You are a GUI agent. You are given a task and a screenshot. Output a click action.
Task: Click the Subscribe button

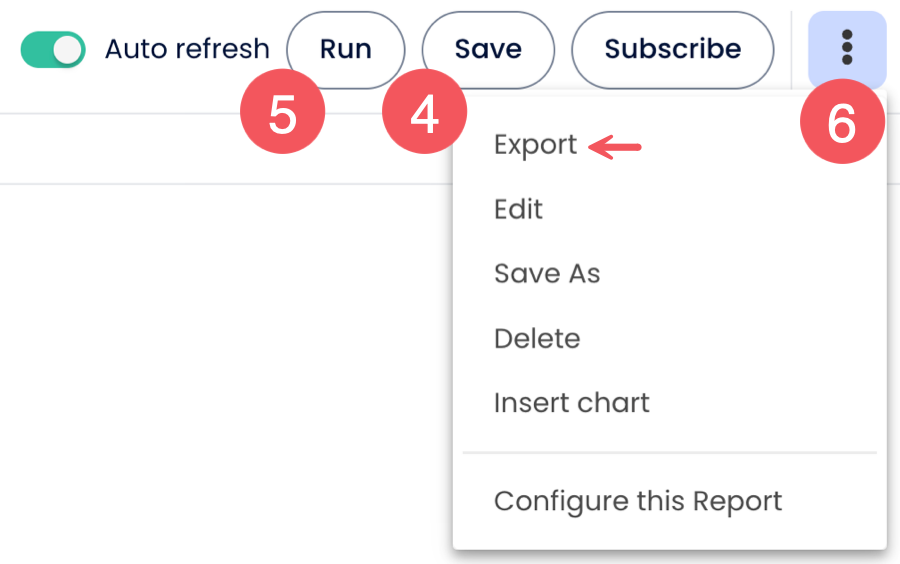[672, 49]
